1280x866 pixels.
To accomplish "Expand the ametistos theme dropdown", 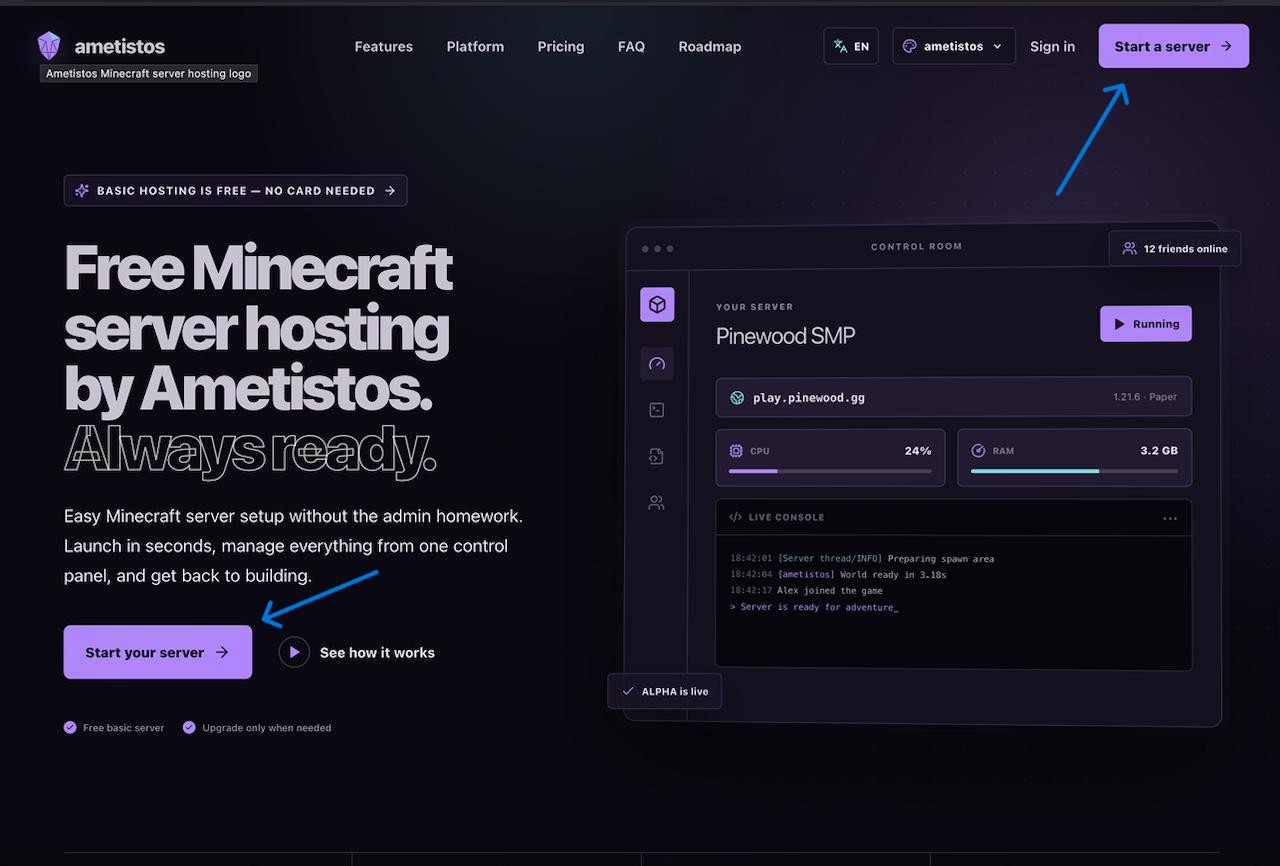I will [x=954, y=46].
